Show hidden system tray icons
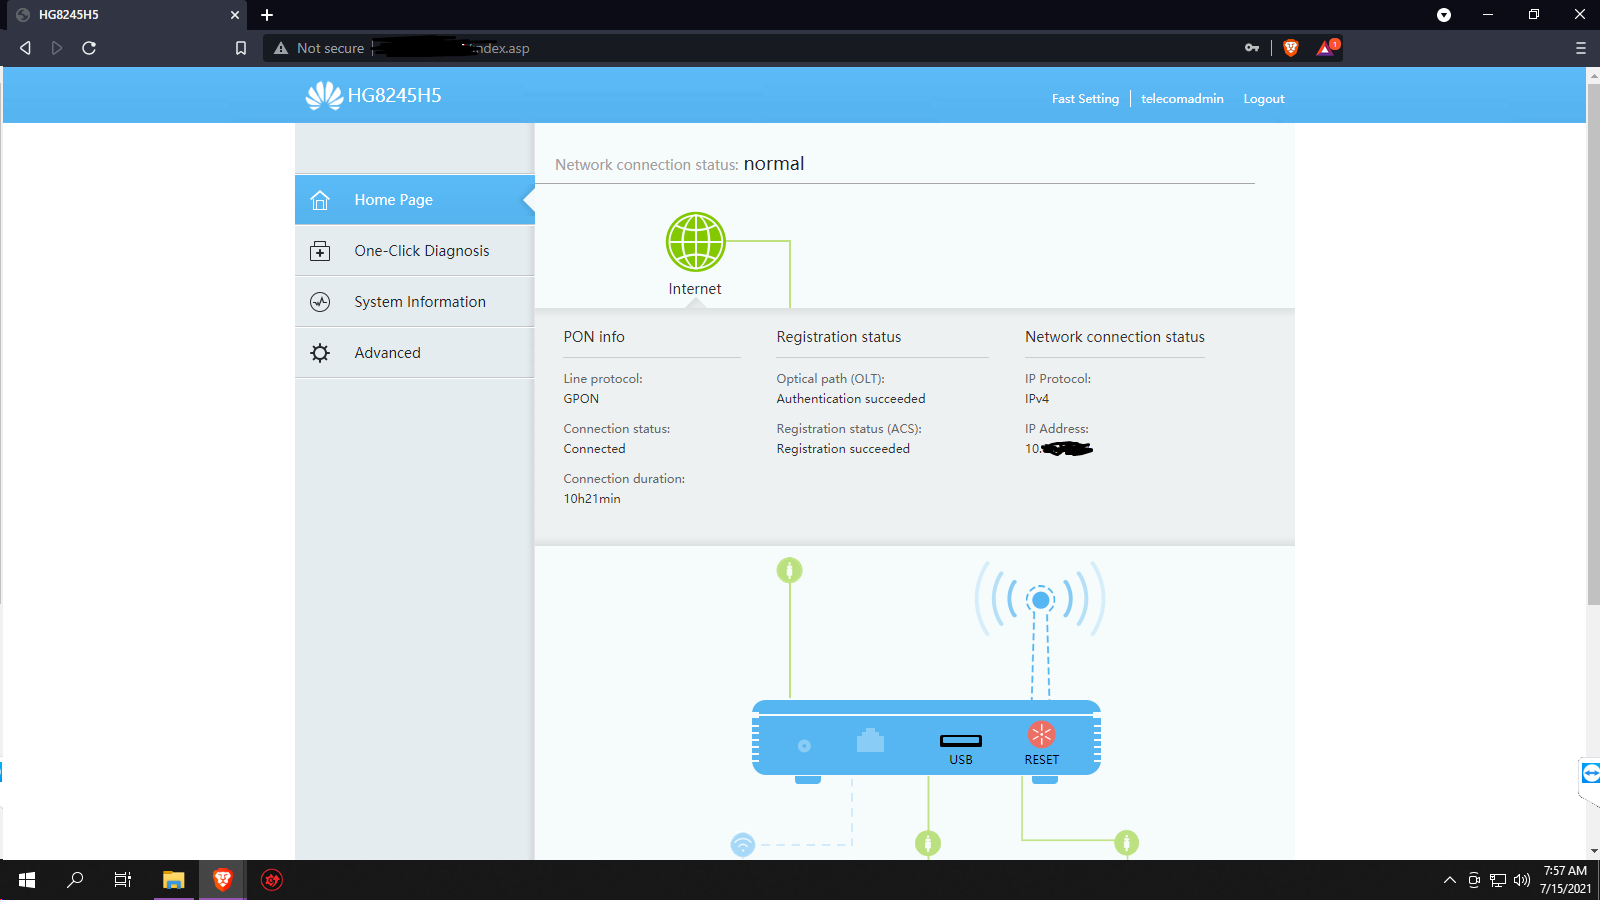This screenshot has height=900, width=1600. (1450, 880)
